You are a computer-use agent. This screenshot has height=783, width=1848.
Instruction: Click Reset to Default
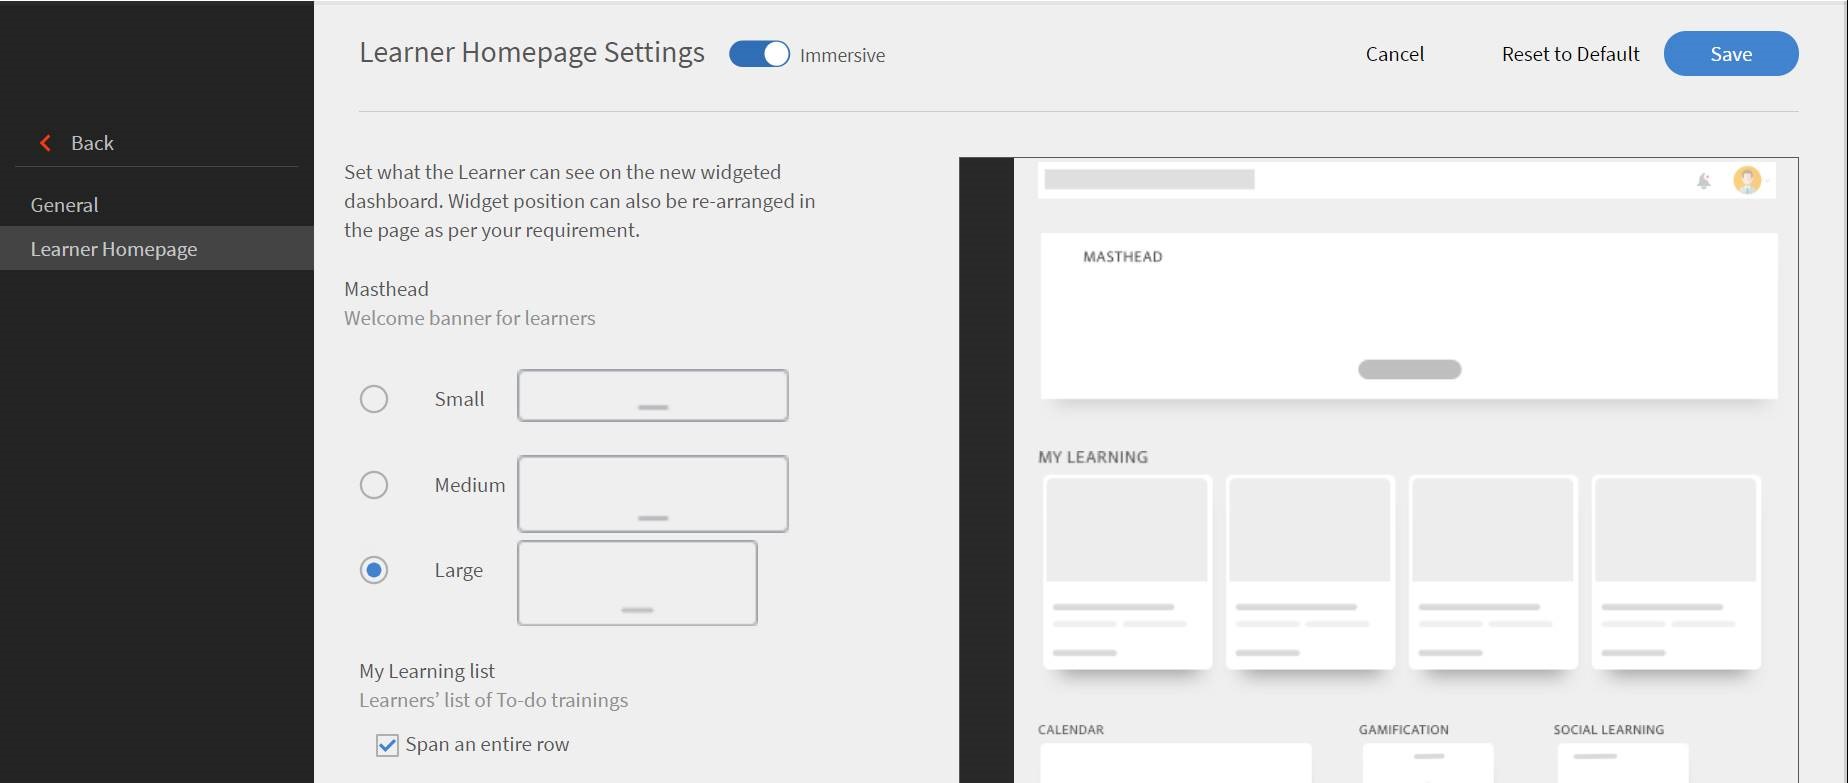pos(1570,54)
